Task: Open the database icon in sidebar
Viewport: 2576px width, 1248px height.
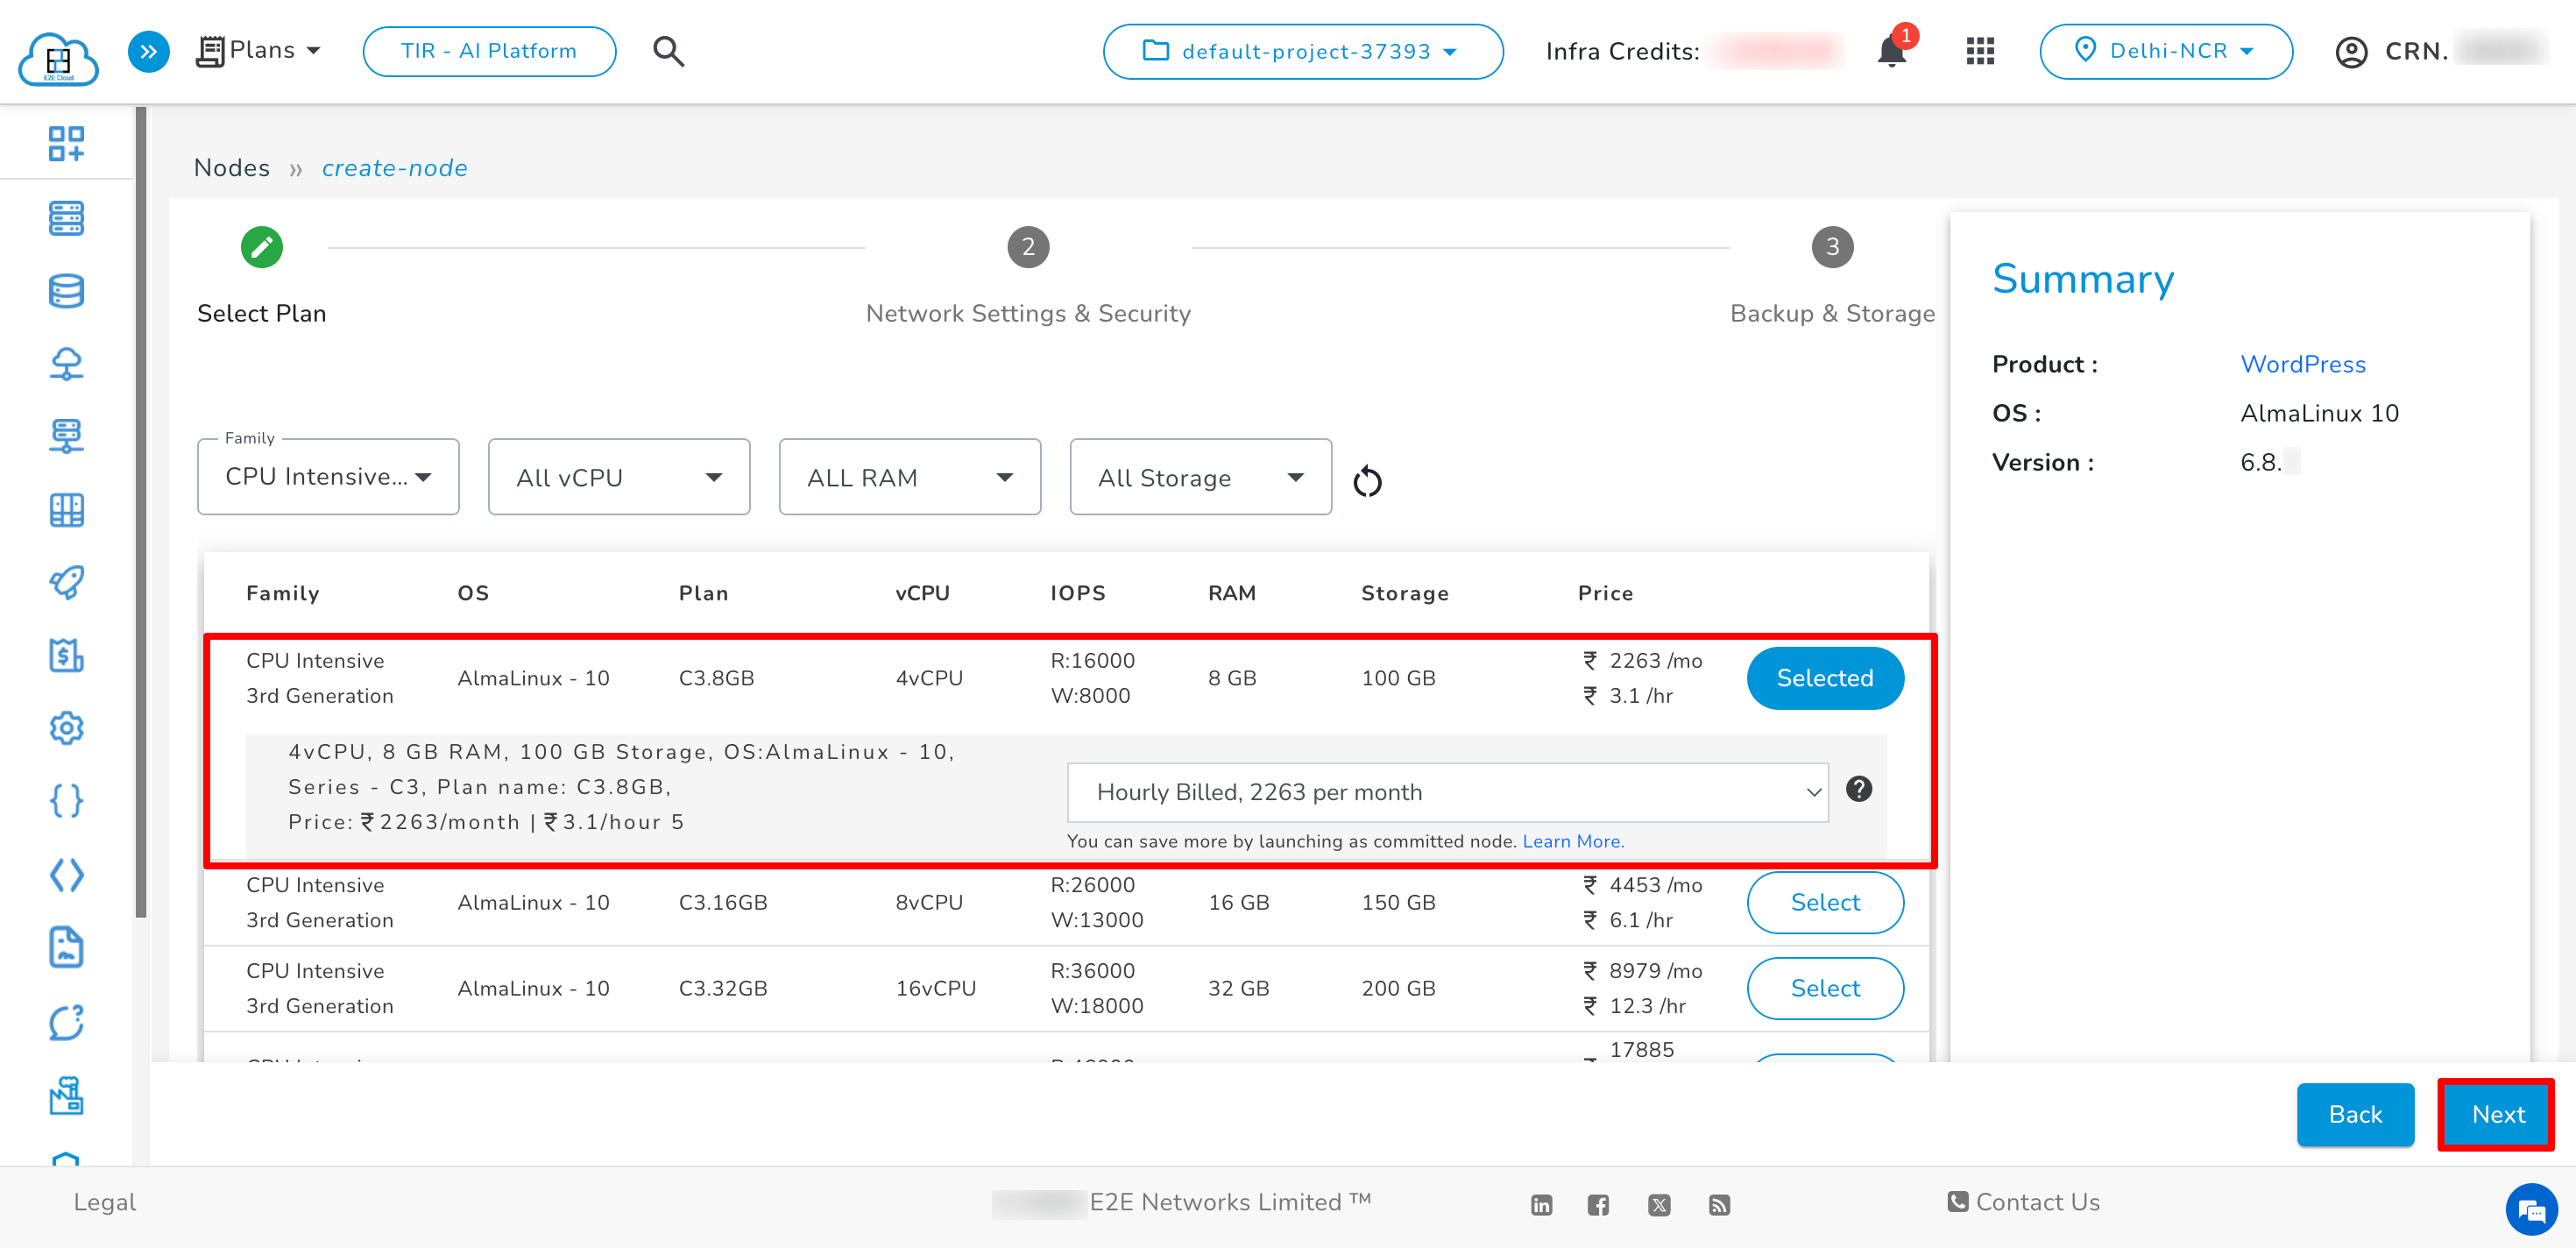Action: pyautogui.click(x=66, y=291)
